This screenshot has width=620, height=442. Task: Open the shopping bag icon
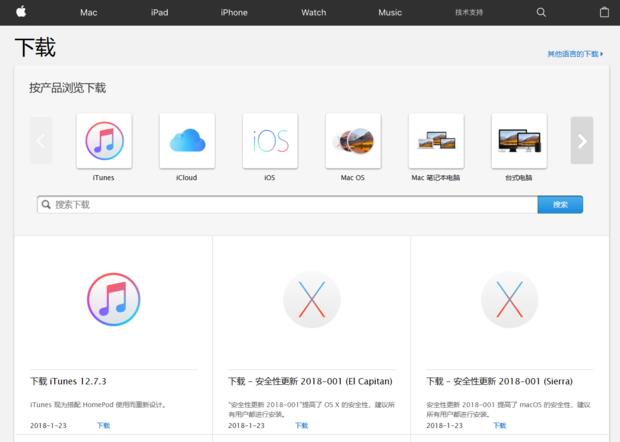tap(604, 12)
